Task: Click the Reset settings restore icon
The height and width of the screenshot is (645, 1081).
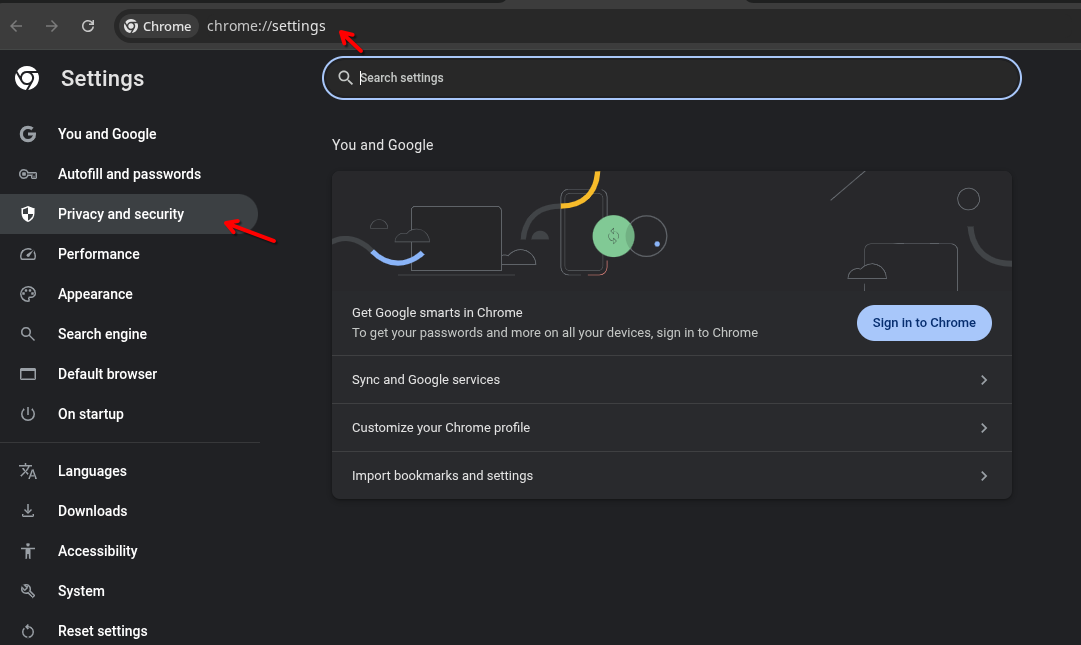Action: click(x=28, y=631)
